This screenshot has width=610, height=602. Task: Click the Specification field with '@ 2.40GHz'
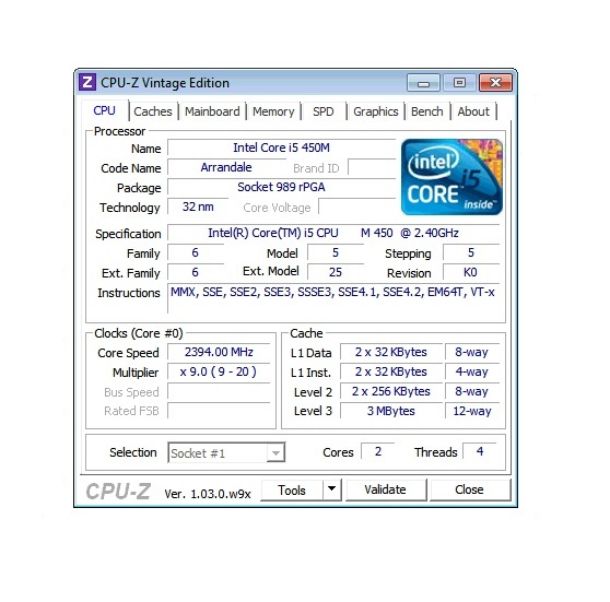333,233
